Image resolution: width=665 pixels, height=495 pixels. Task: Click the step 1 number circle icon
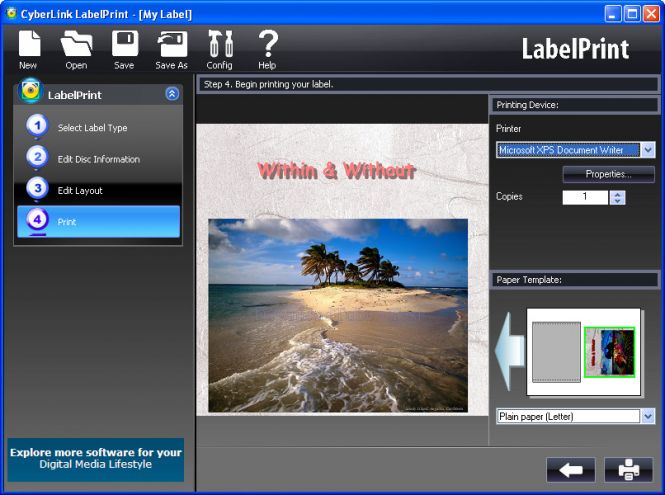tap(37, 126)
